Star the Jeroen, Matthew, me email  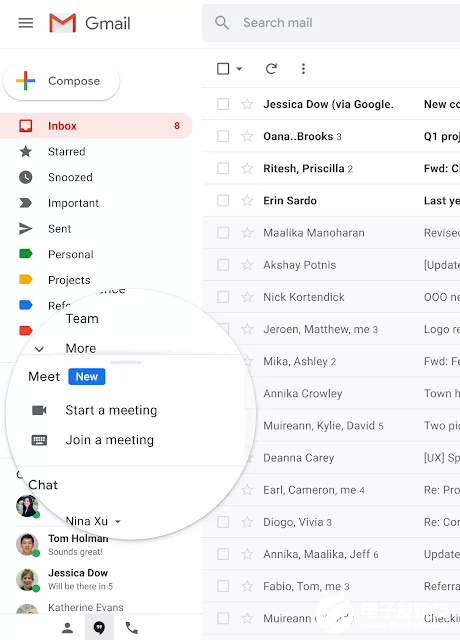coord(247,329)
